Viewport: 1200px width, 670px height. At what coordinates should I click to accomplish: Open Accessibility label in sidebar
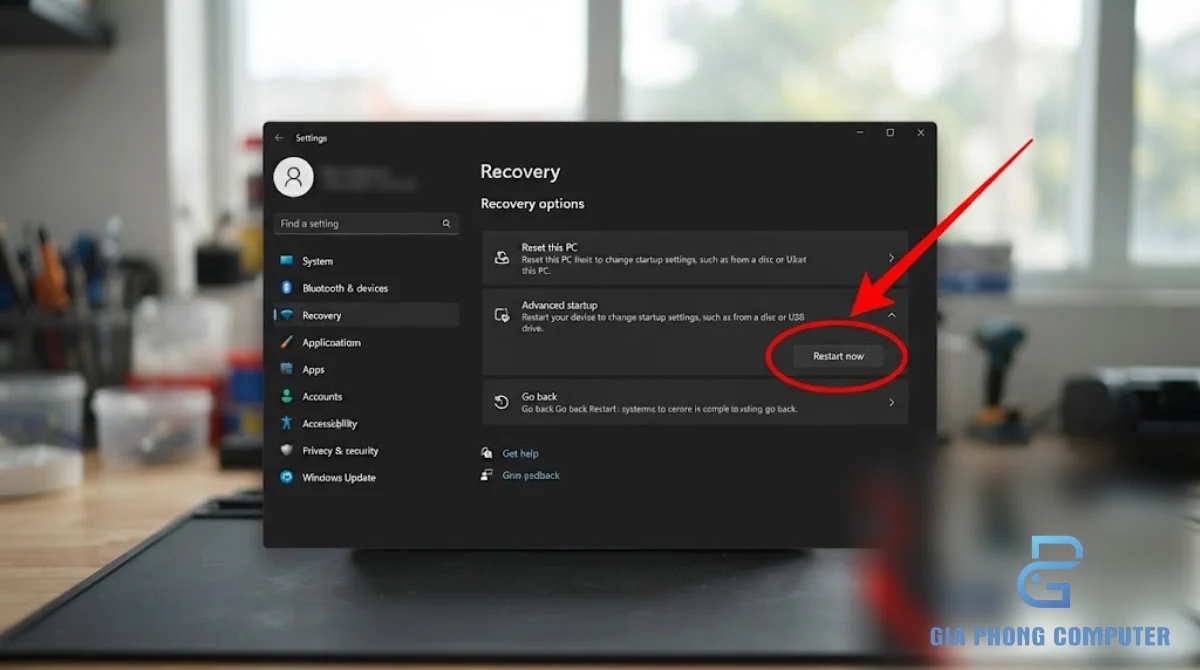[330, 423]
